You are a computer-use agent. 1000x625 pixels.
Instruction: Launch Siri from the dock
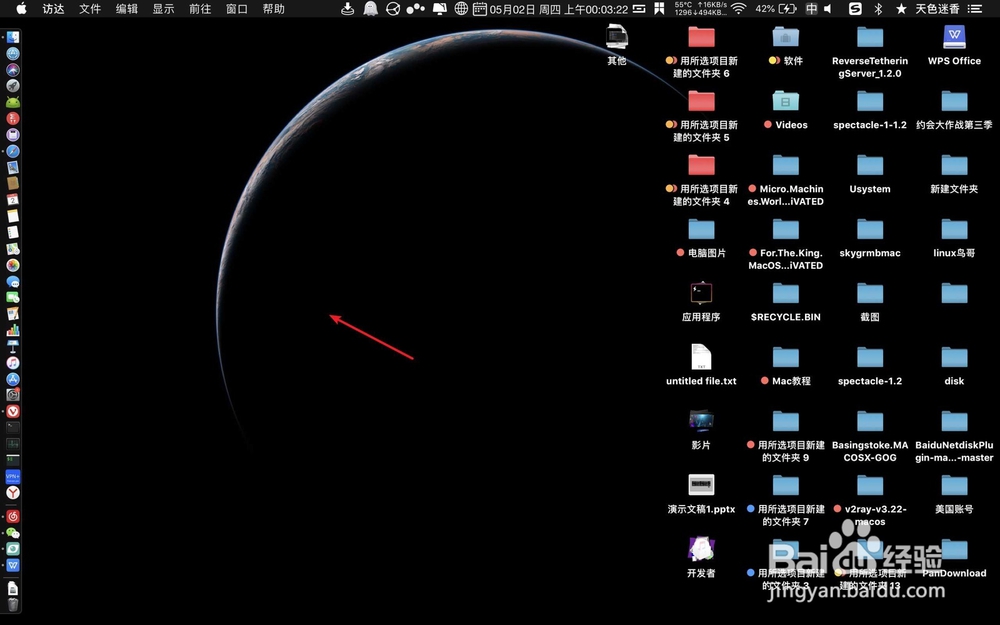pos(13,70)
